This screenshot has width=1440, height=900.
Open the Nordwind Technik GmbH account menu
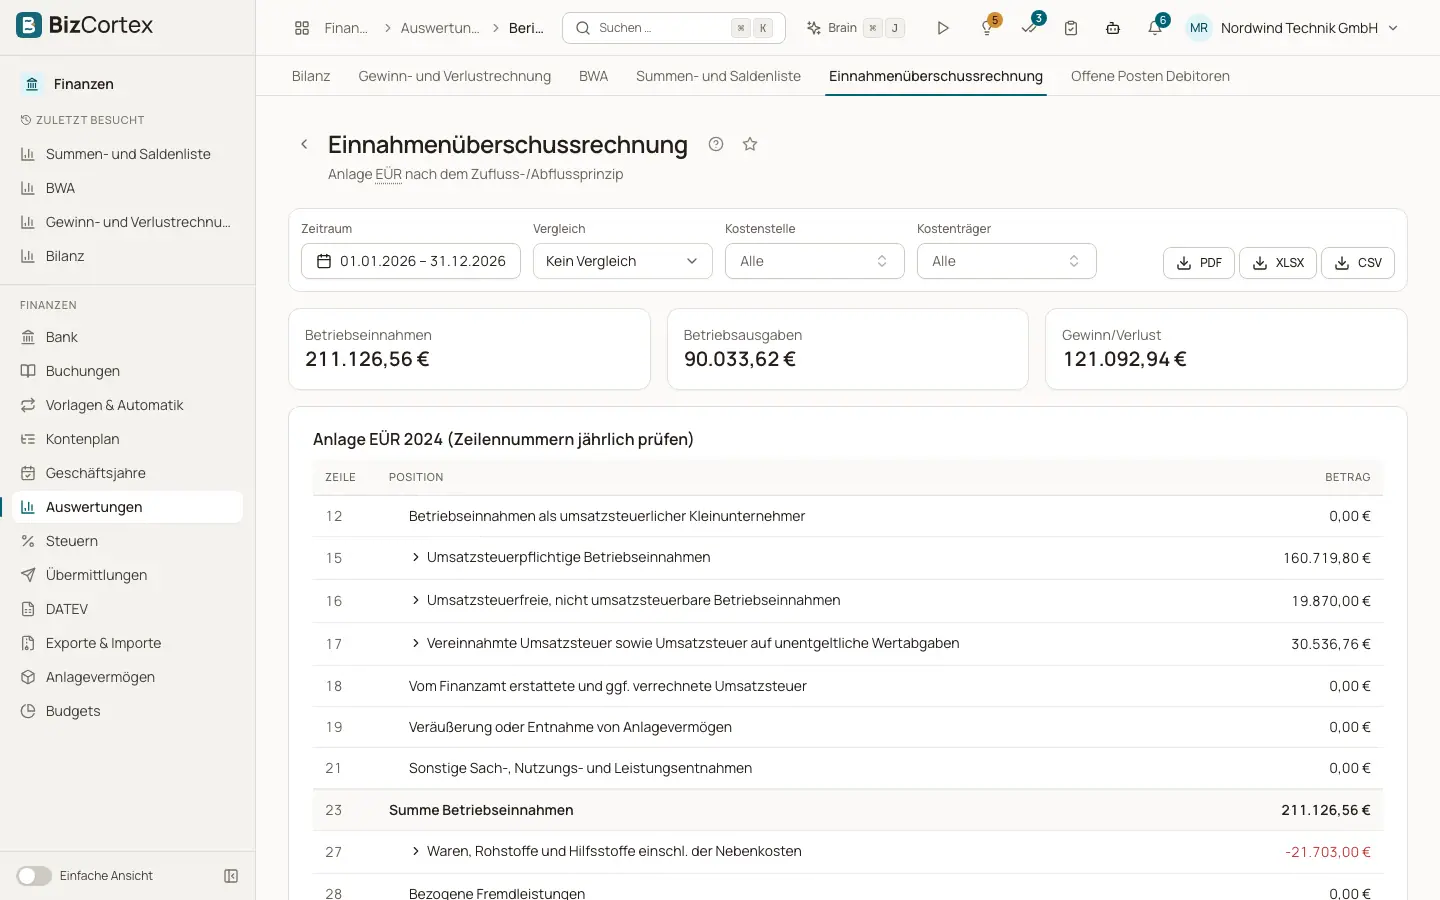point(1292,28)
